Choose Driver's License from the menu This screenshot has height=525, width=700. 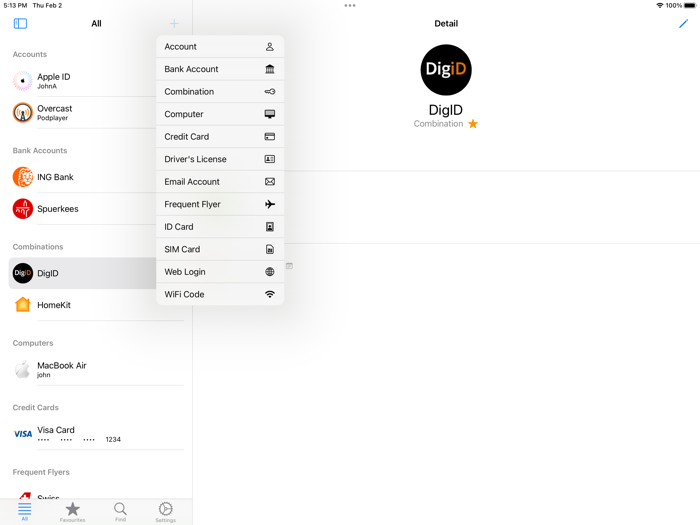point(220,159)
